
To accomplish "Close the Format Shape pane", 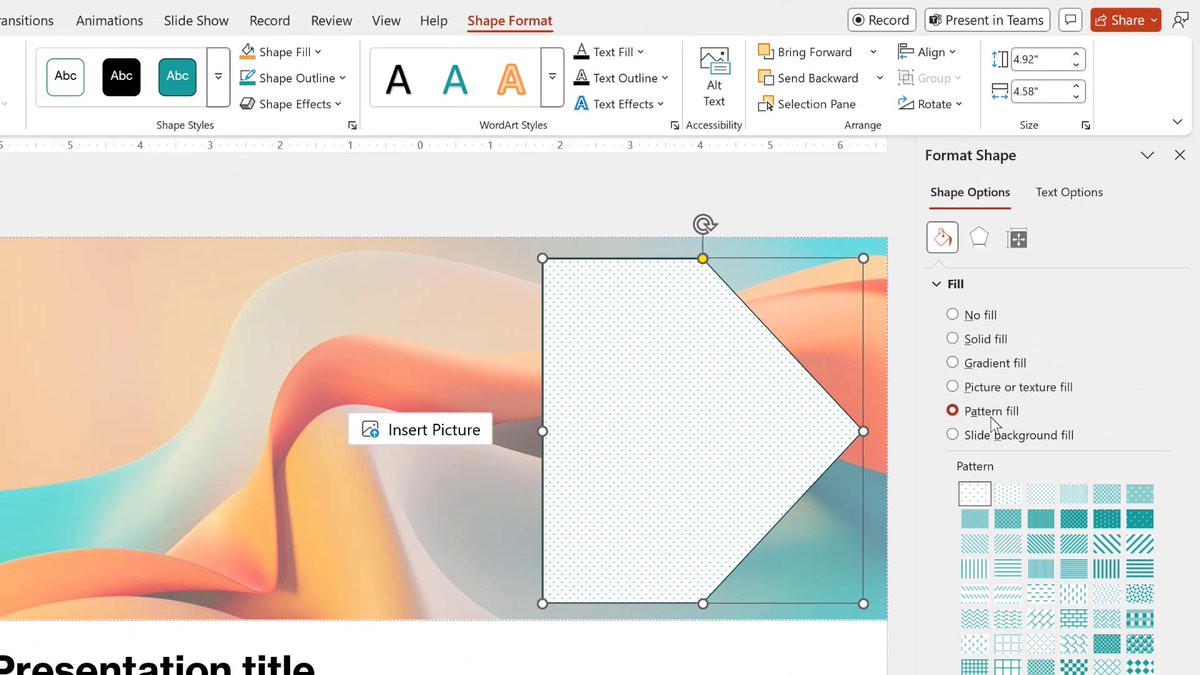I will 1180,155.
